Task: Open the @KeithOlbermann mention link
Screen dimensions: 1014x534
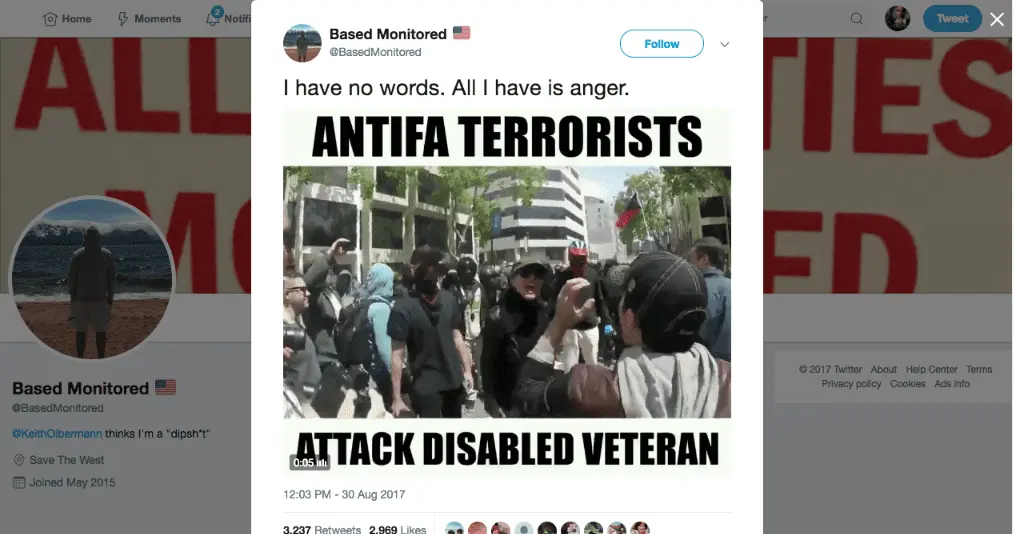Action: [57, 434]
